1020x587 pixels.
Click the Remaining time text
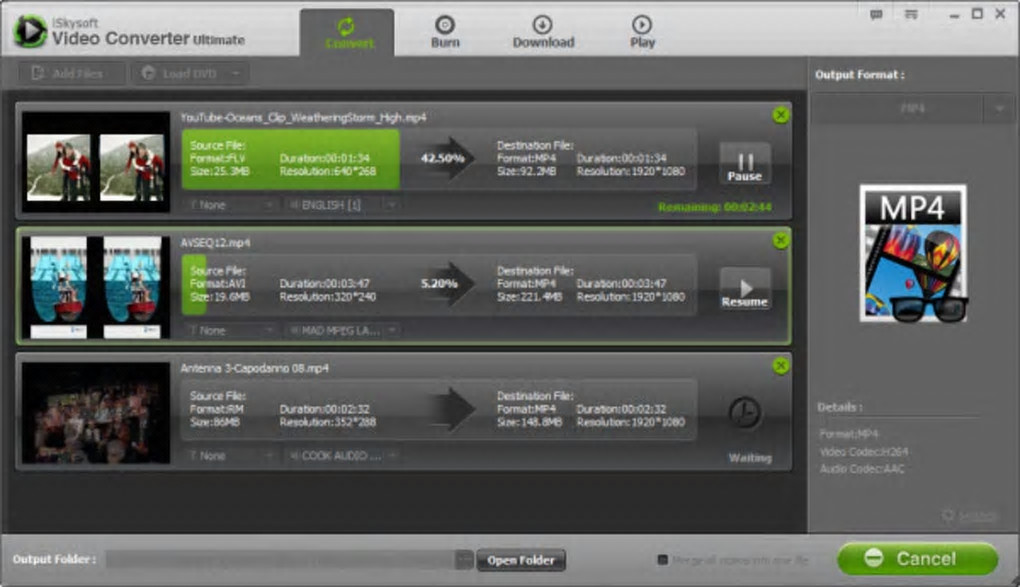714,207
